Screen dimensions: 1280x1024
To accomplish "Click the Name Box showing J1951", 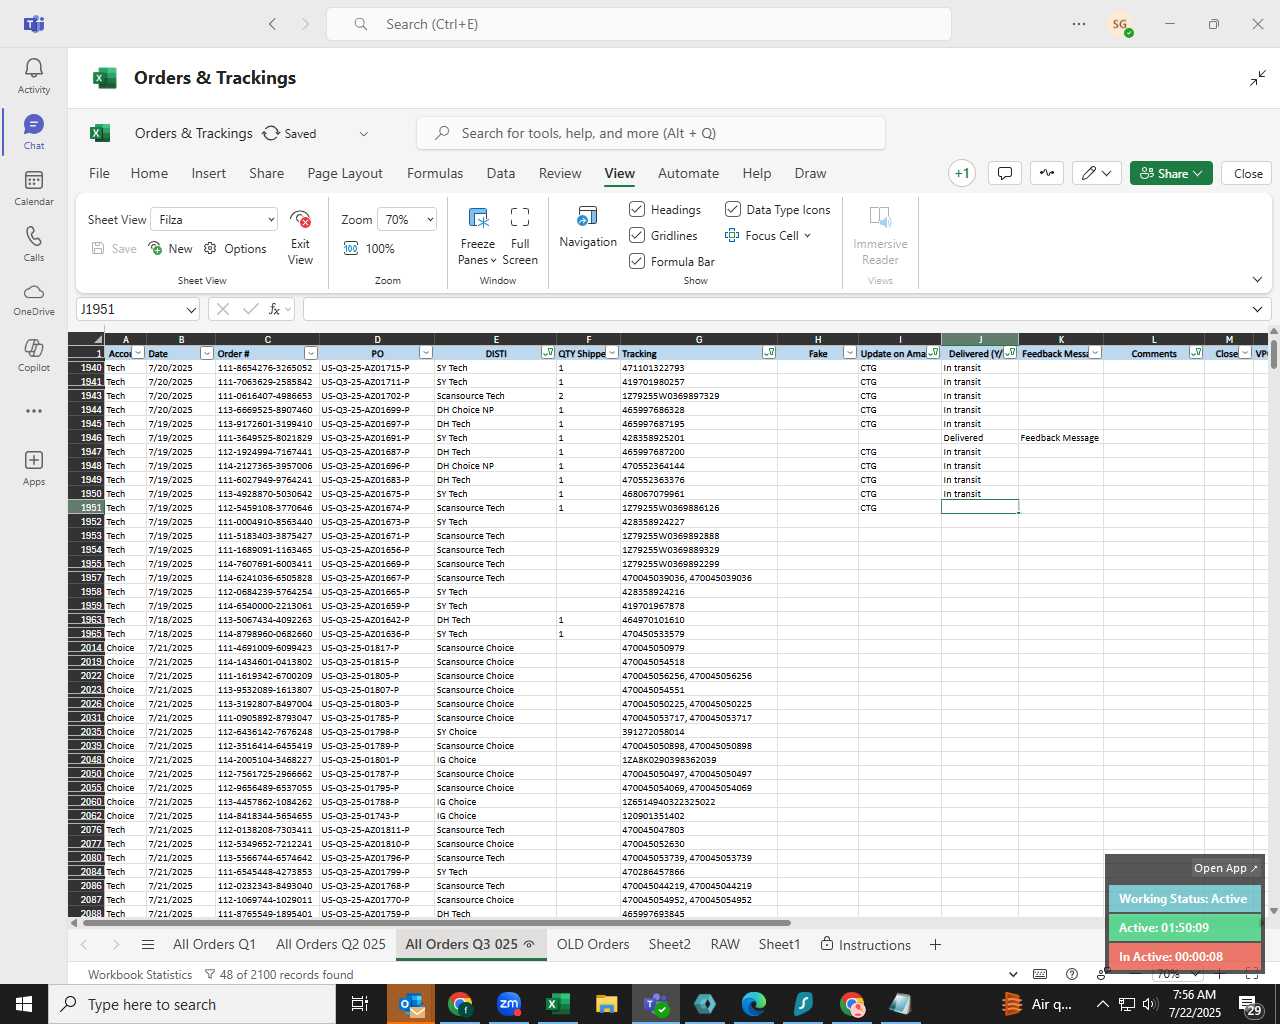I will [137, 309].
